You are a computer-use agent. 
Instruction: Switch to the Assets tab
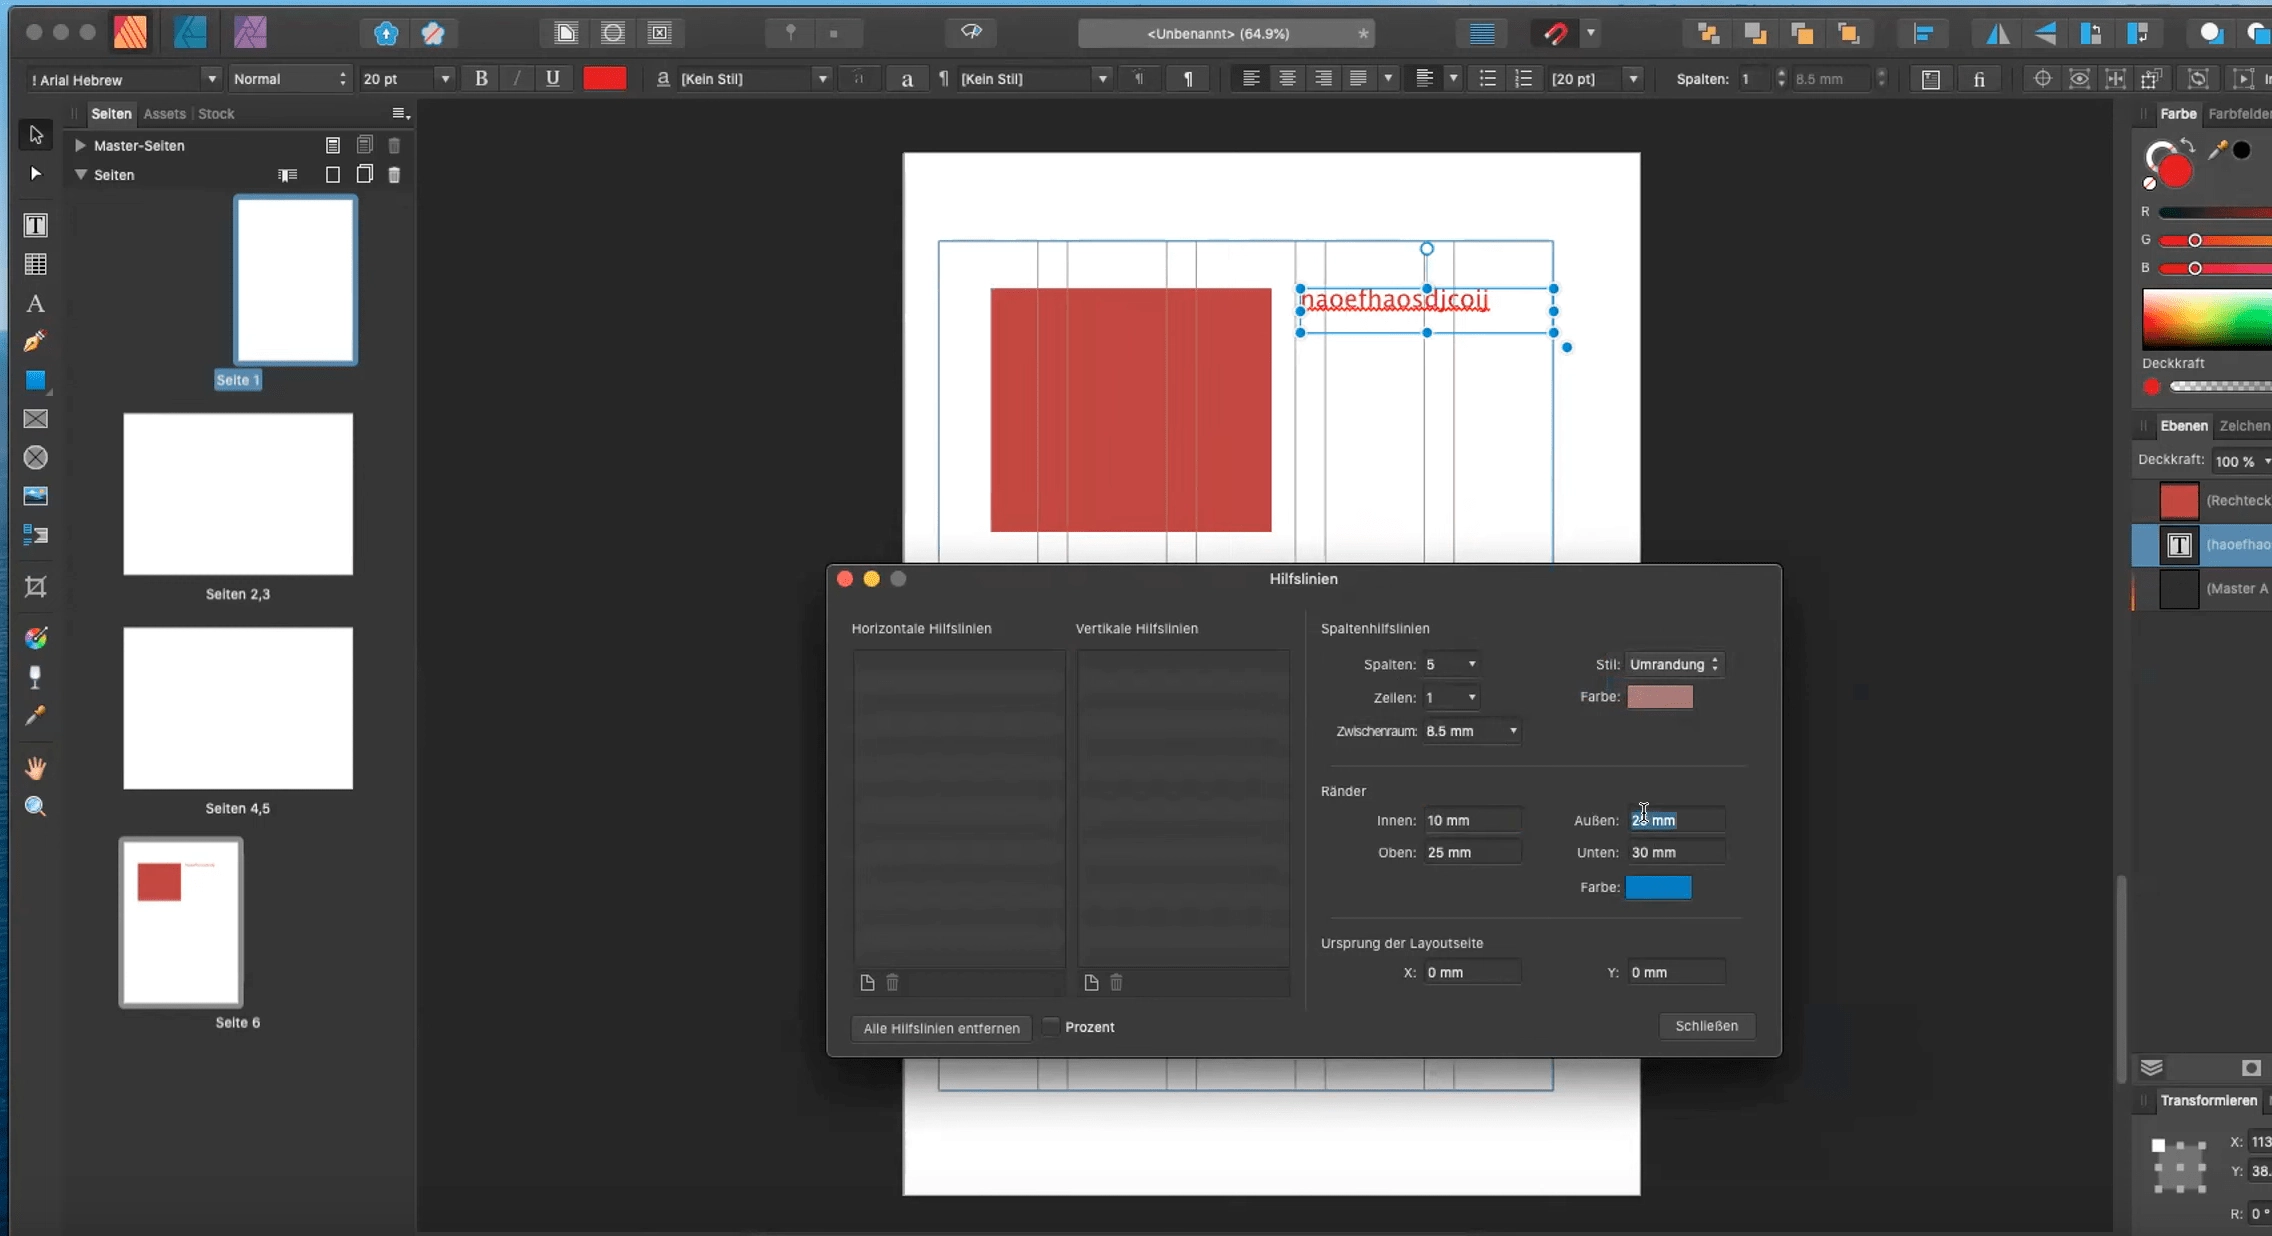click(164, 113)
